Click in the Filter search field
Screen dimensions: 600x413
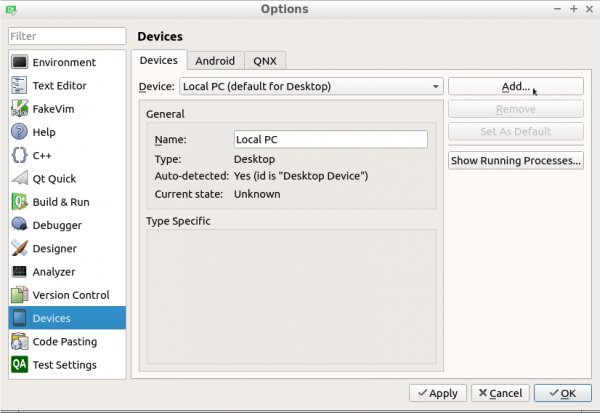tap(66, 37)
